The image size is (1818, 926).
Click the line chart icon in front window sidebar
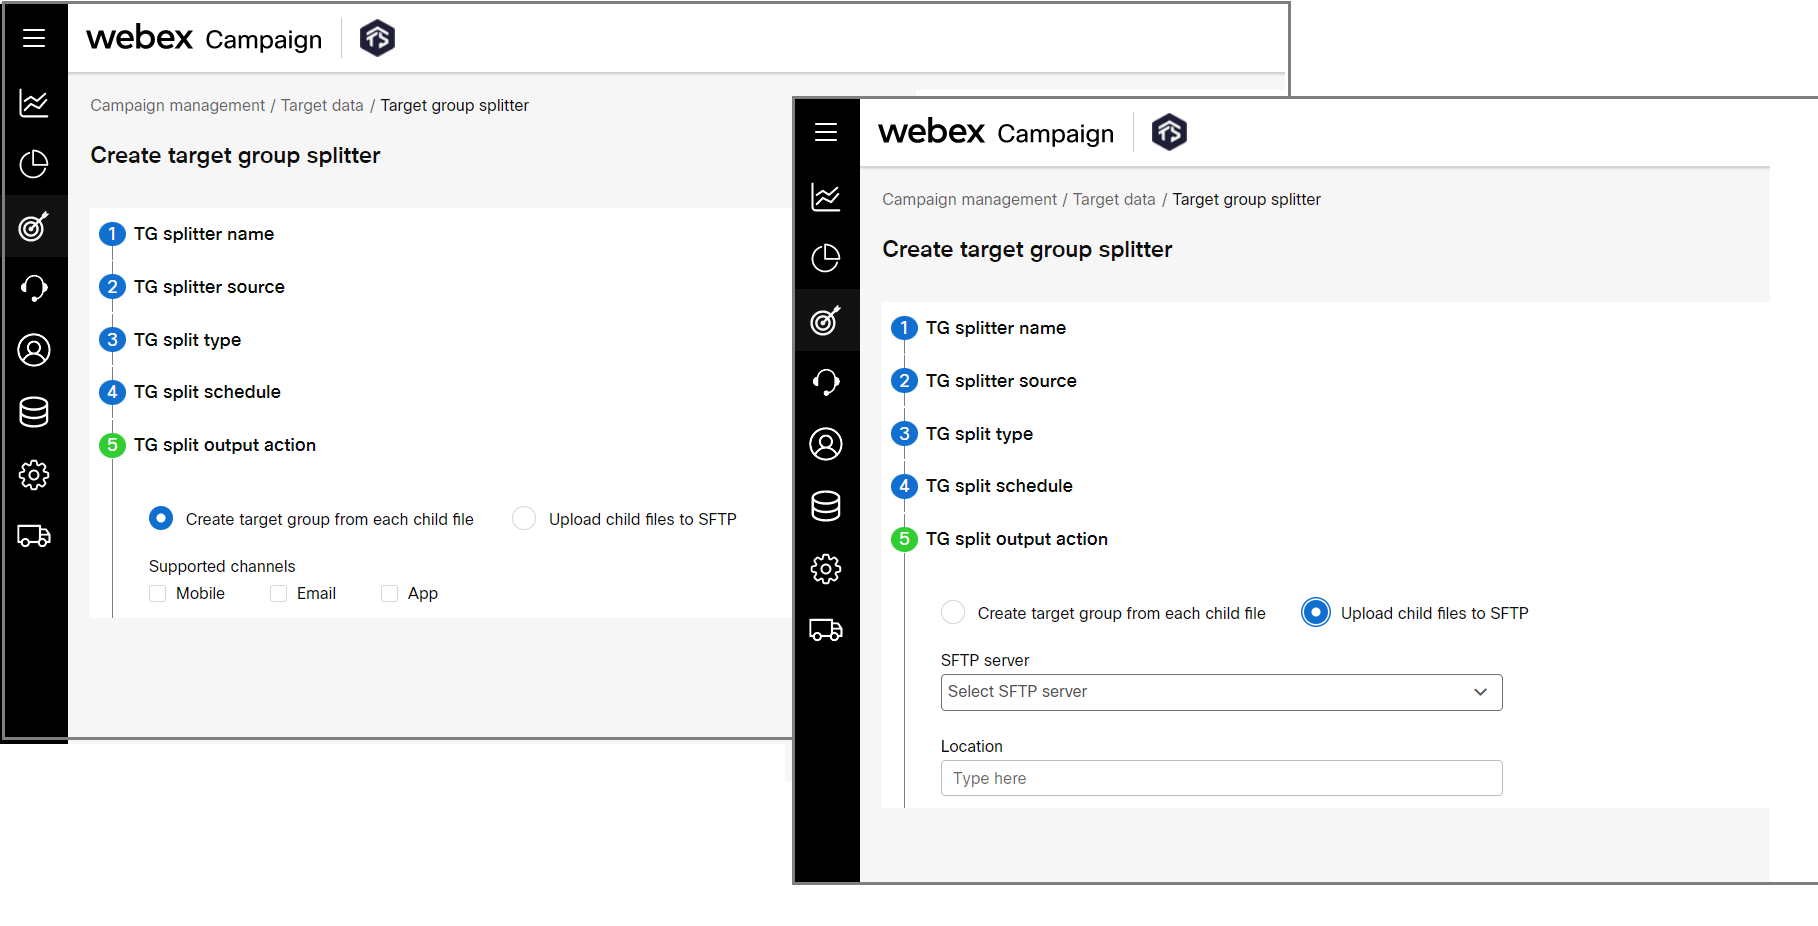coord(826,197)
